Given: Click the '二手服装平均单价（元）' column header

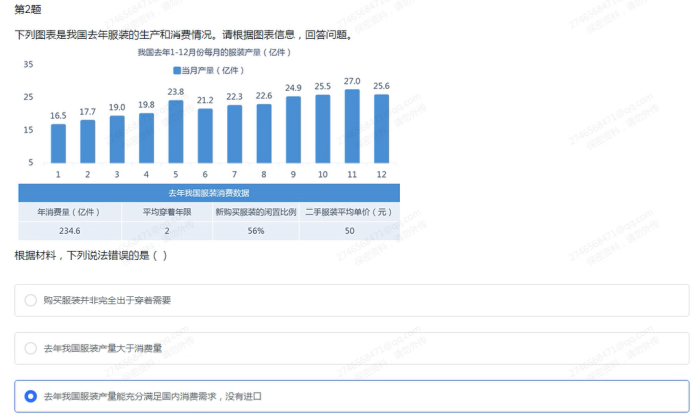Looking at the screenshot, I should click(x=349, y=212).
